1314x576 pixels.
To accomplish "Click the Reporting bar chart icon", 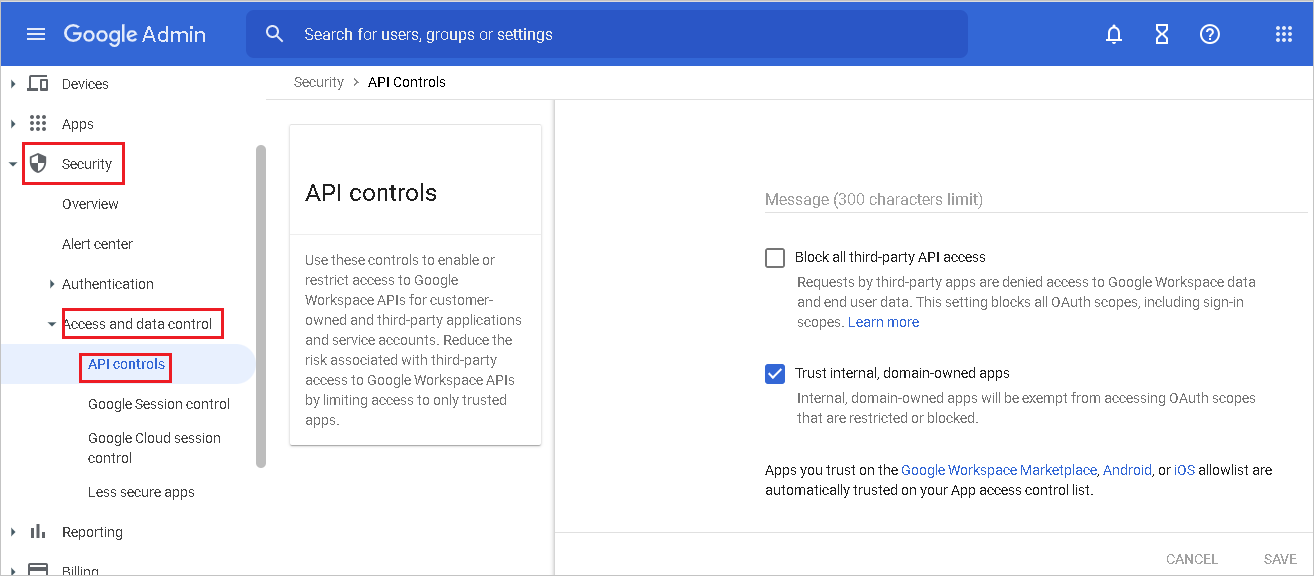I will pos(38,531).
